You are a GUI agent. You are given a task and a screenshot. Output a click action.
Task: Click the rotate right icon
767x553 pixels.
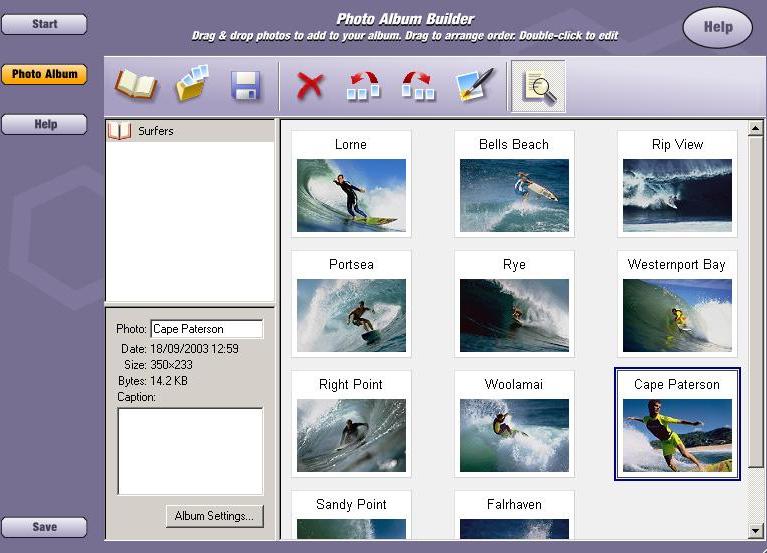click(418, 86)
